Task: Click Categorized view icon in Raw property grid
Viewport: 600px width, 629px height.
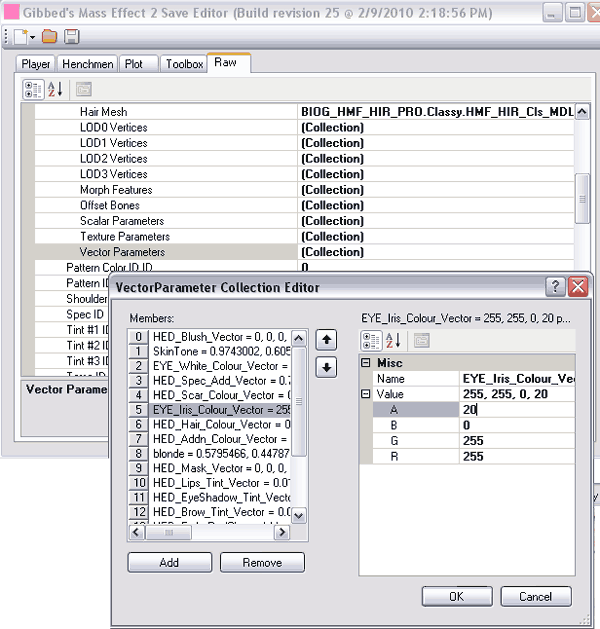Action: point(33,89)
